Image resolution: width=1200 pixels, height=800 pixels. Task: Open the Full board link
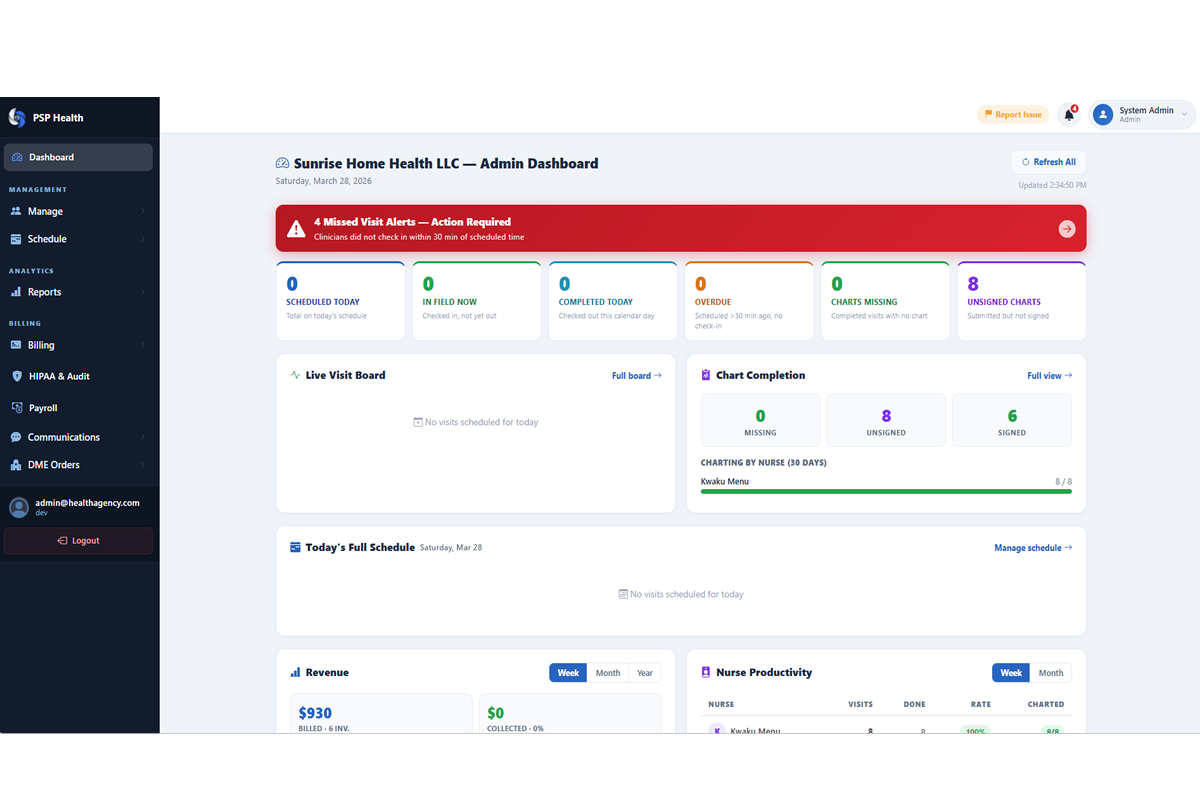pyautogui.click(x=636, y=375)
